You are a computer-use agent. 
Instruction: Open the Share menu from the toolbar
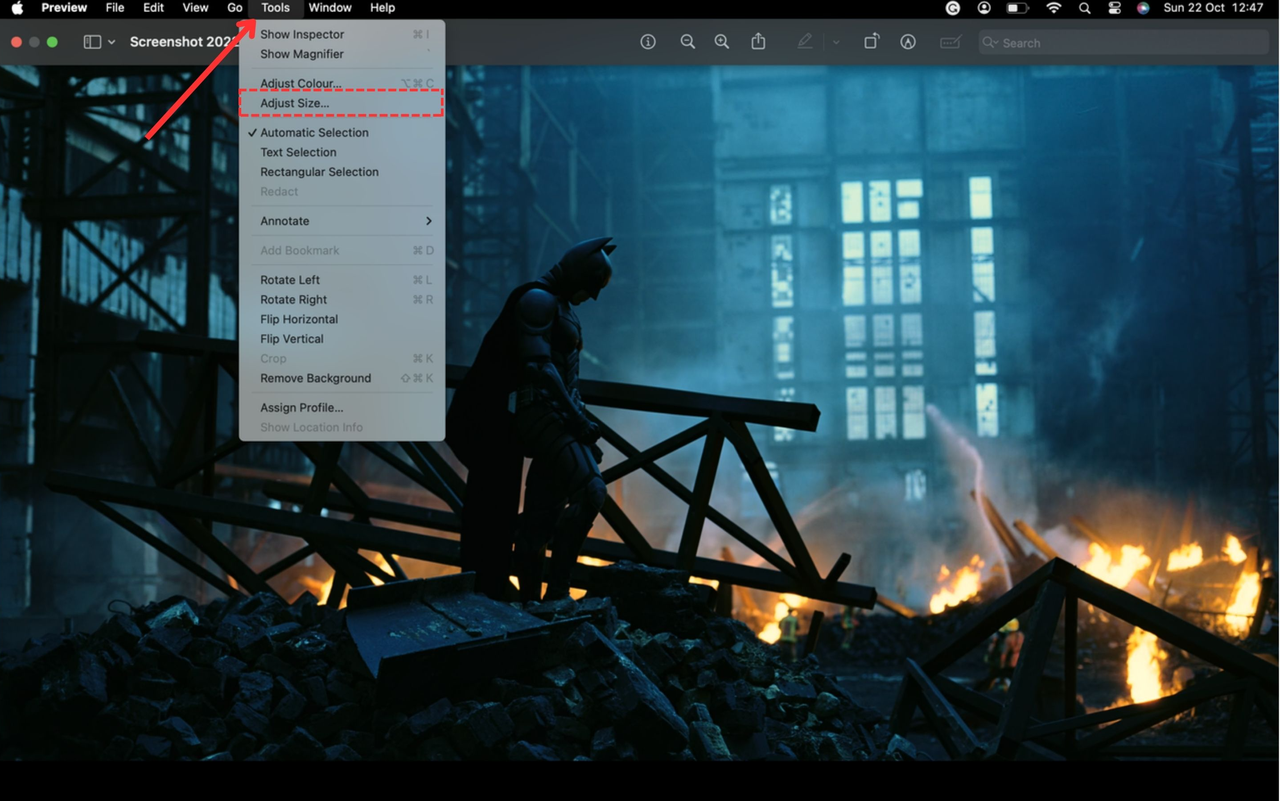(x=758, y=42)
